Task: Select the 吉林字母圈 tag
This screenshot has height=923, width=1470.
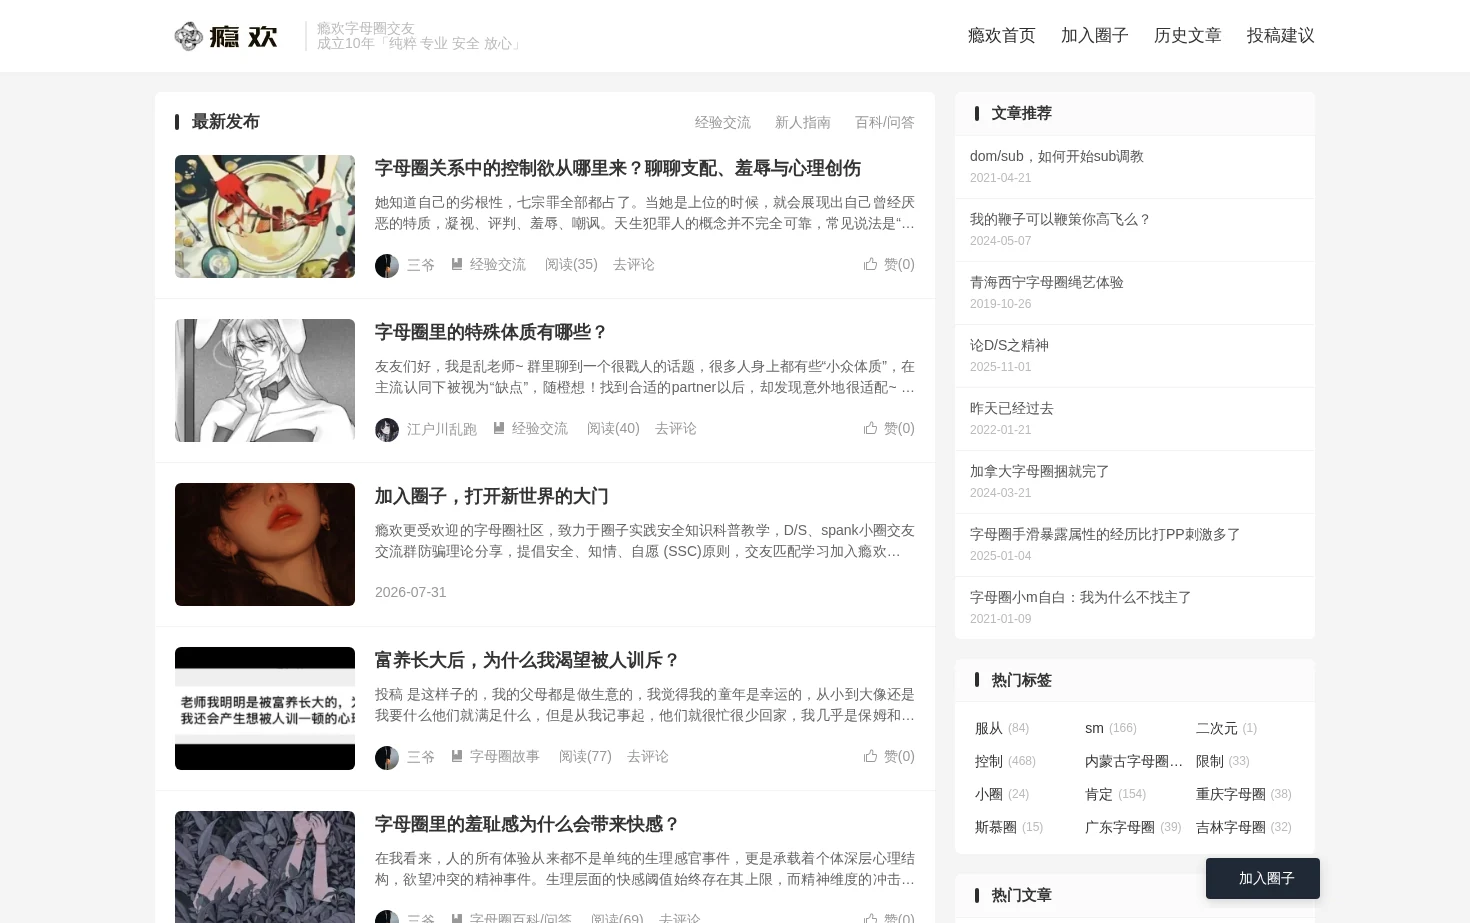Action: tap(1230, 827)
